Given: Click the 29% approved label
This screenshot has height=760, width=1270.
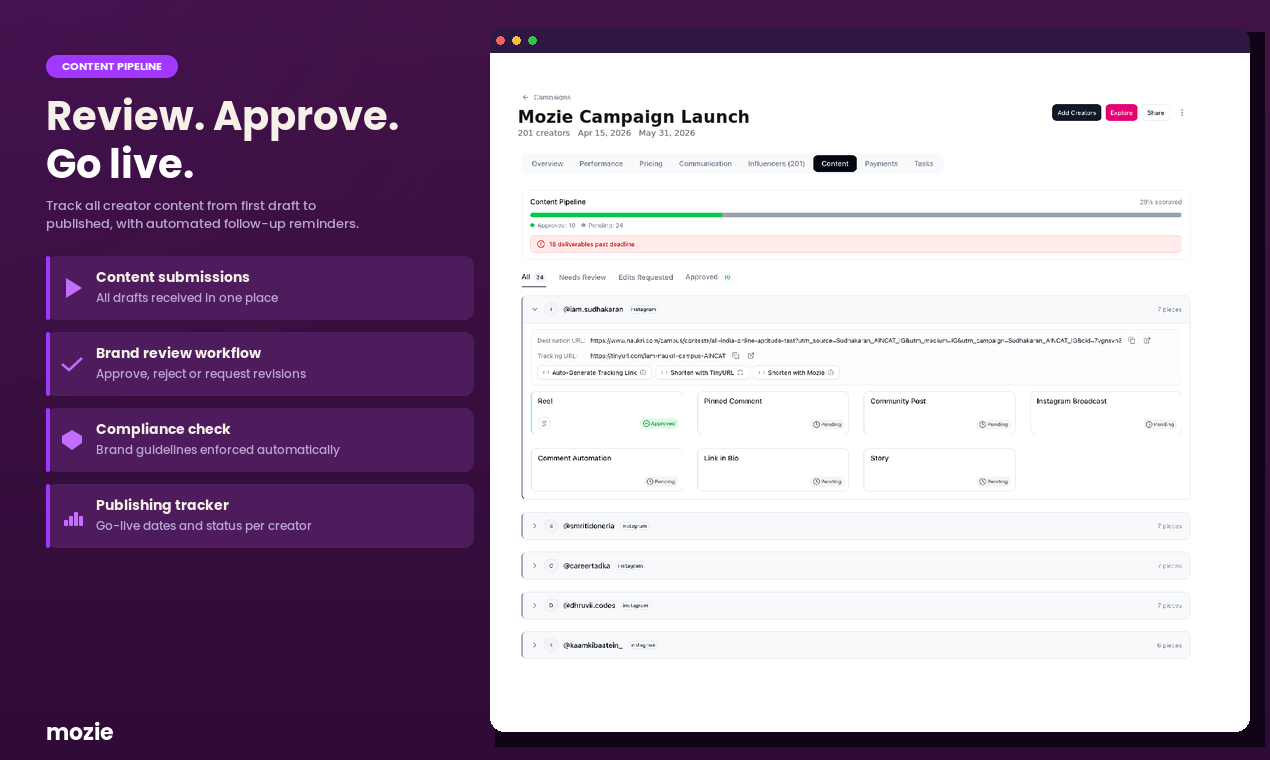Looking at the screenshot, I should tap(1160, 202).
